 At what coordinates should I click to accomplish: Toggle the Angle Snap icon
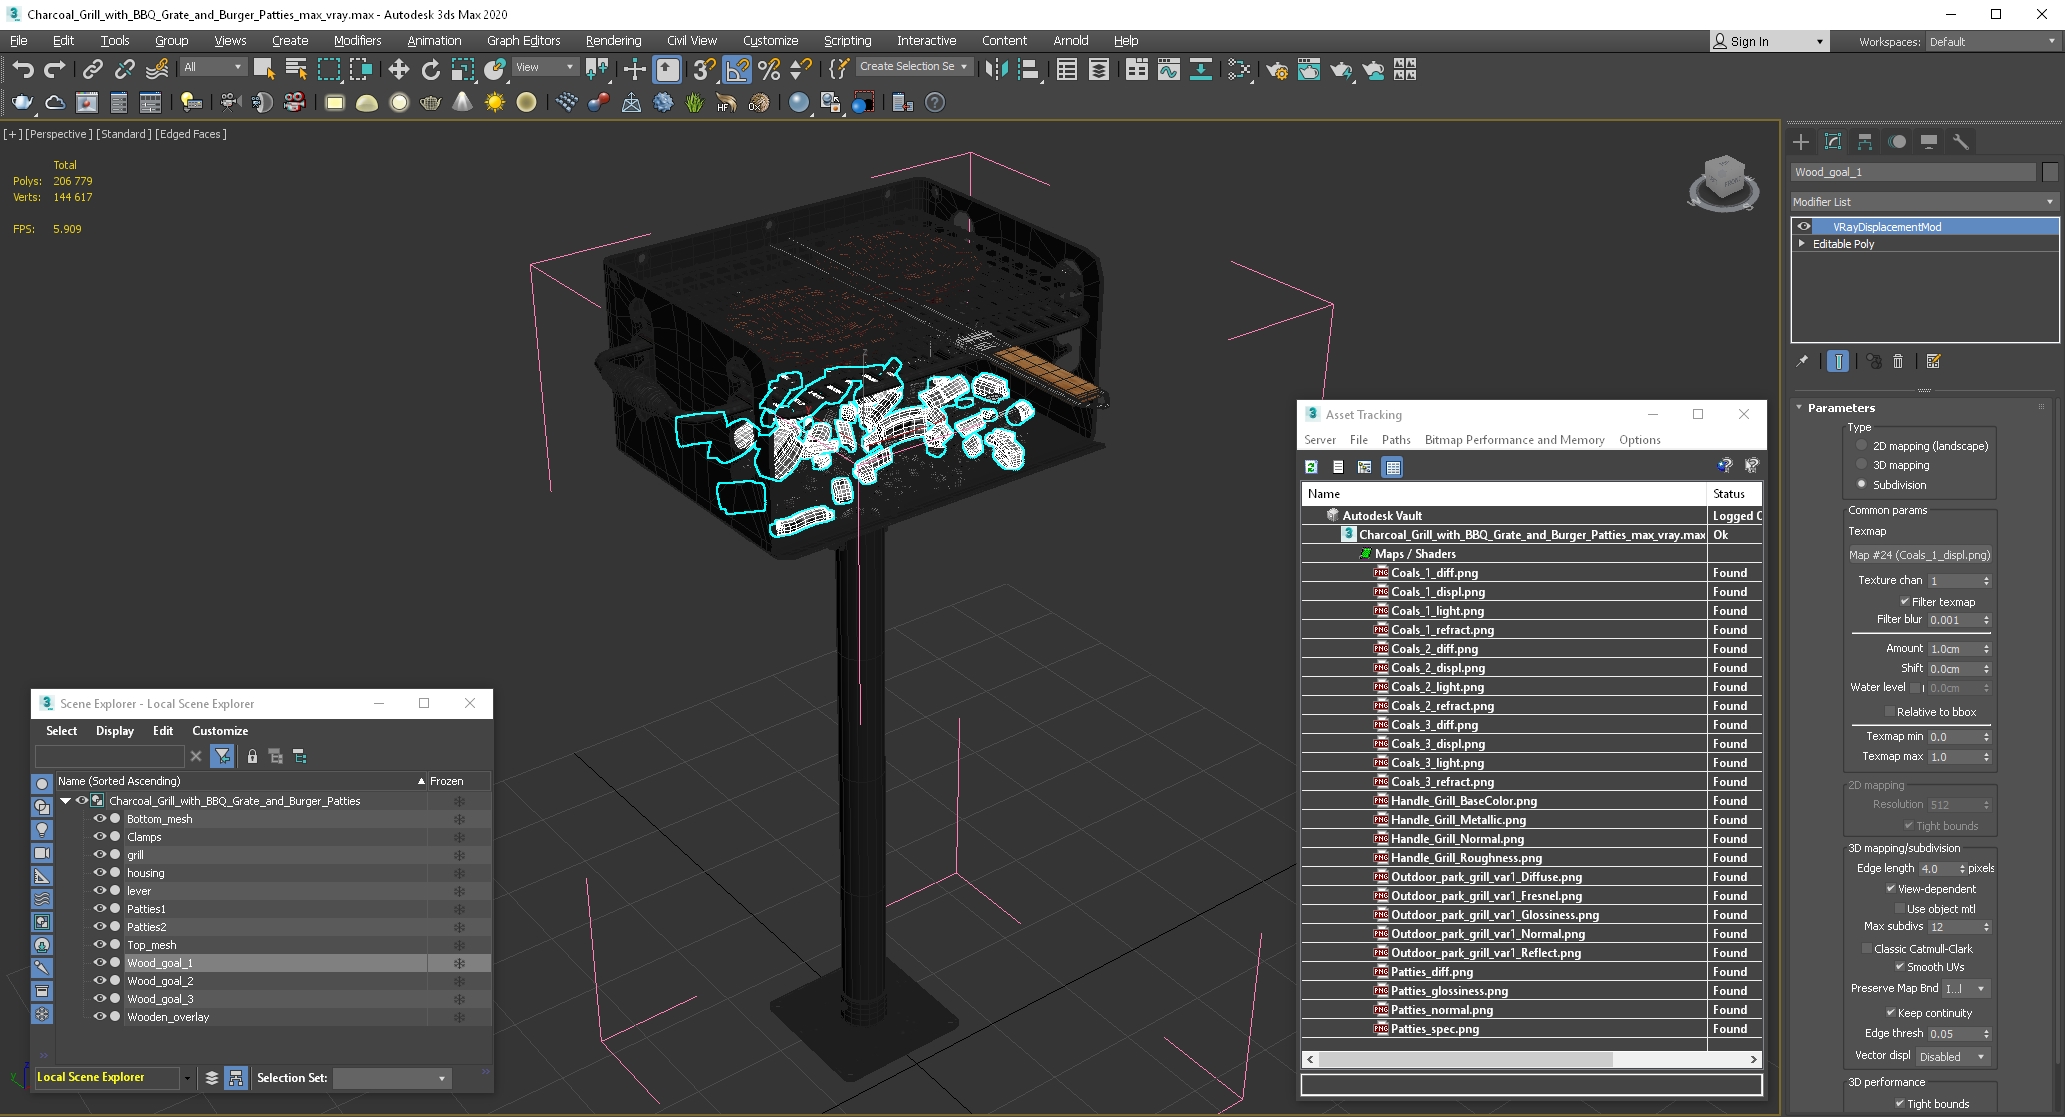pos(736,69)
